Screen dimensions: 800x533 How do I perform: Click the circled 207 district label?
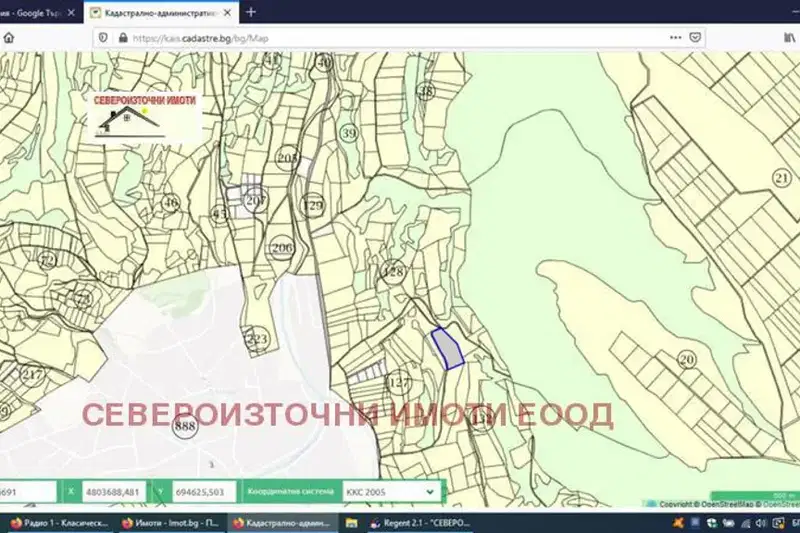point(255,200)
